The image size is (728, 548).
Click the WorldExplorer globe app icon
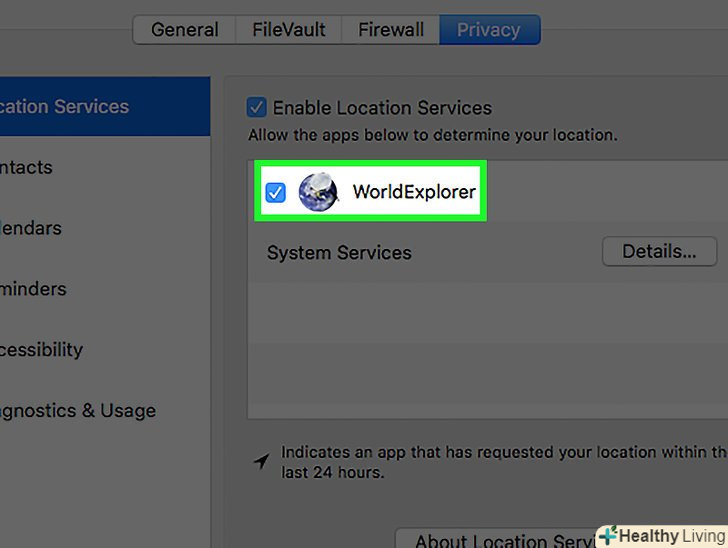319,191
